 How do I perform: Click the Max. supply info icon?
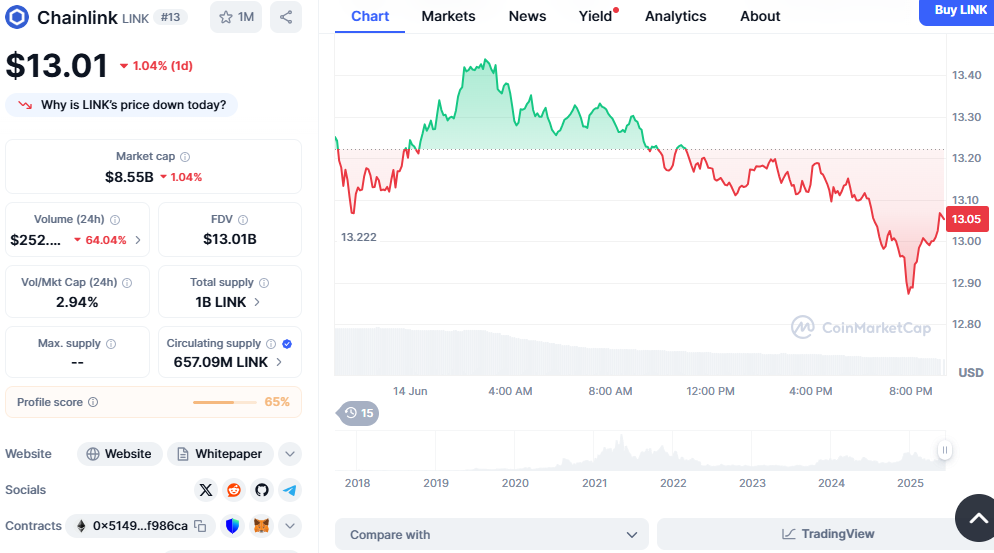click(111, 344)
